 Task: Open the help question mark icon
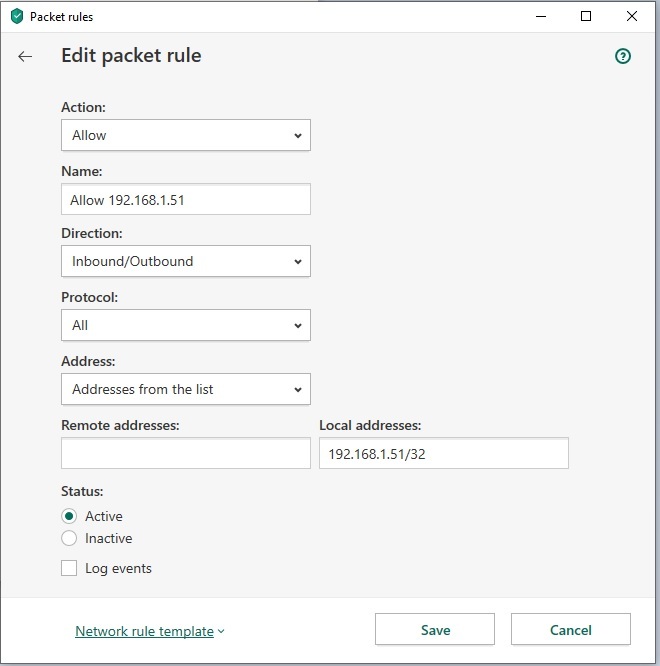click(x=623, y=57)
